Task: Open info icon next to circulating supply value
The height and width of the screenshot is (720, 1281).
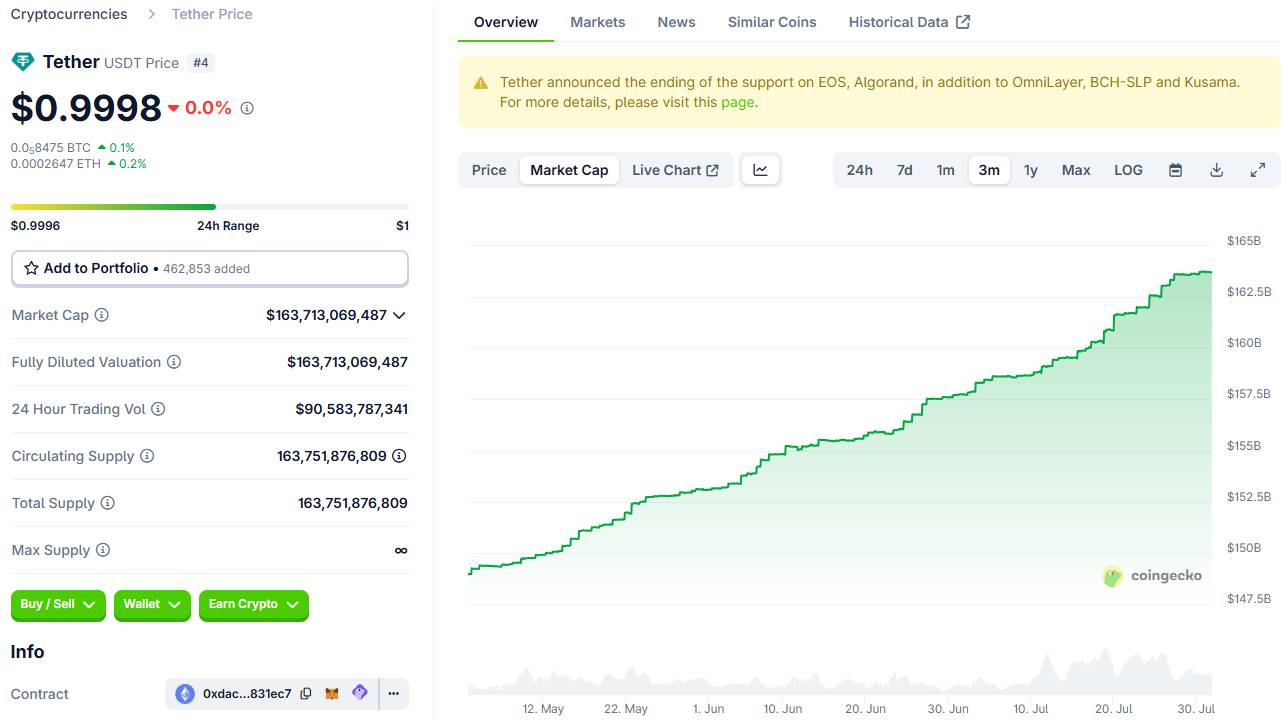Action: click(399, 456)
